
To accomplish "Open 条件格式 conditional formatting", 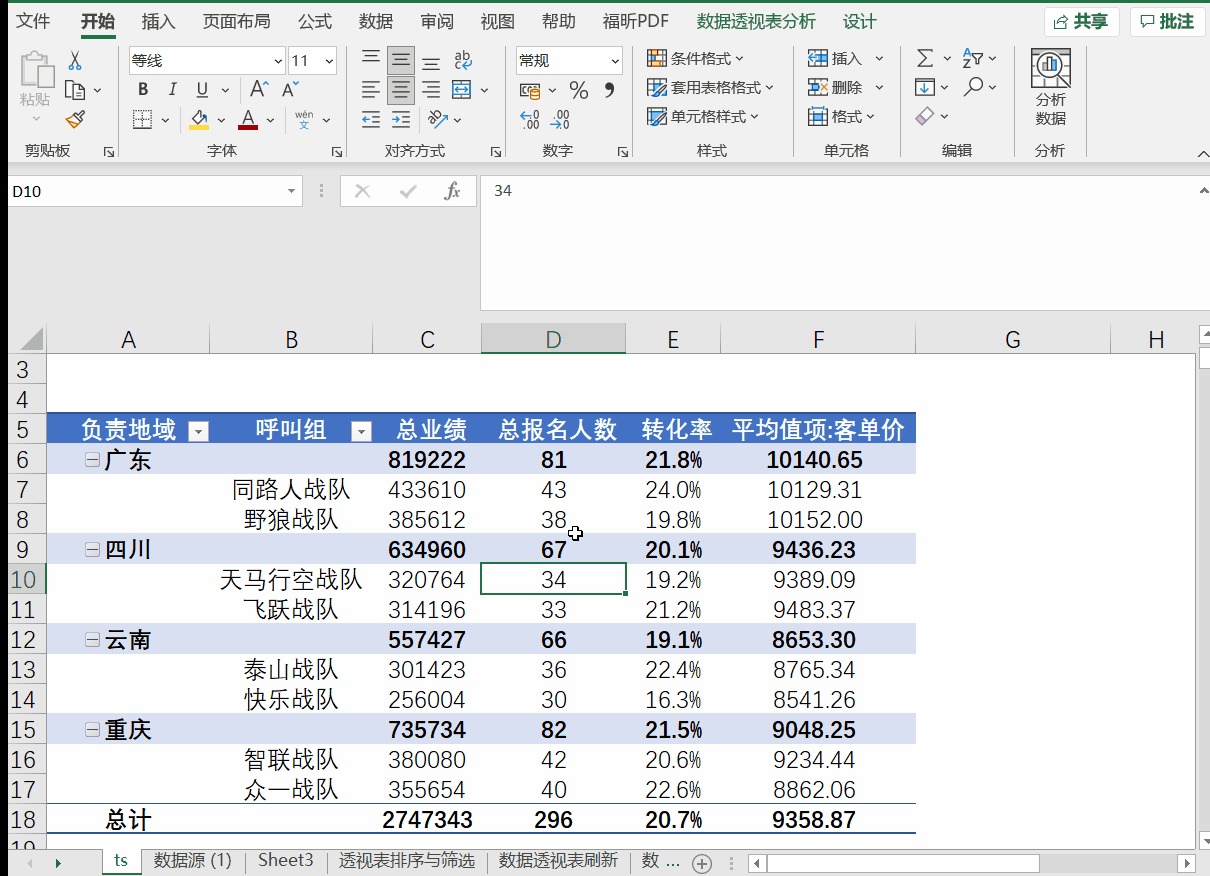I will [695, 59].
